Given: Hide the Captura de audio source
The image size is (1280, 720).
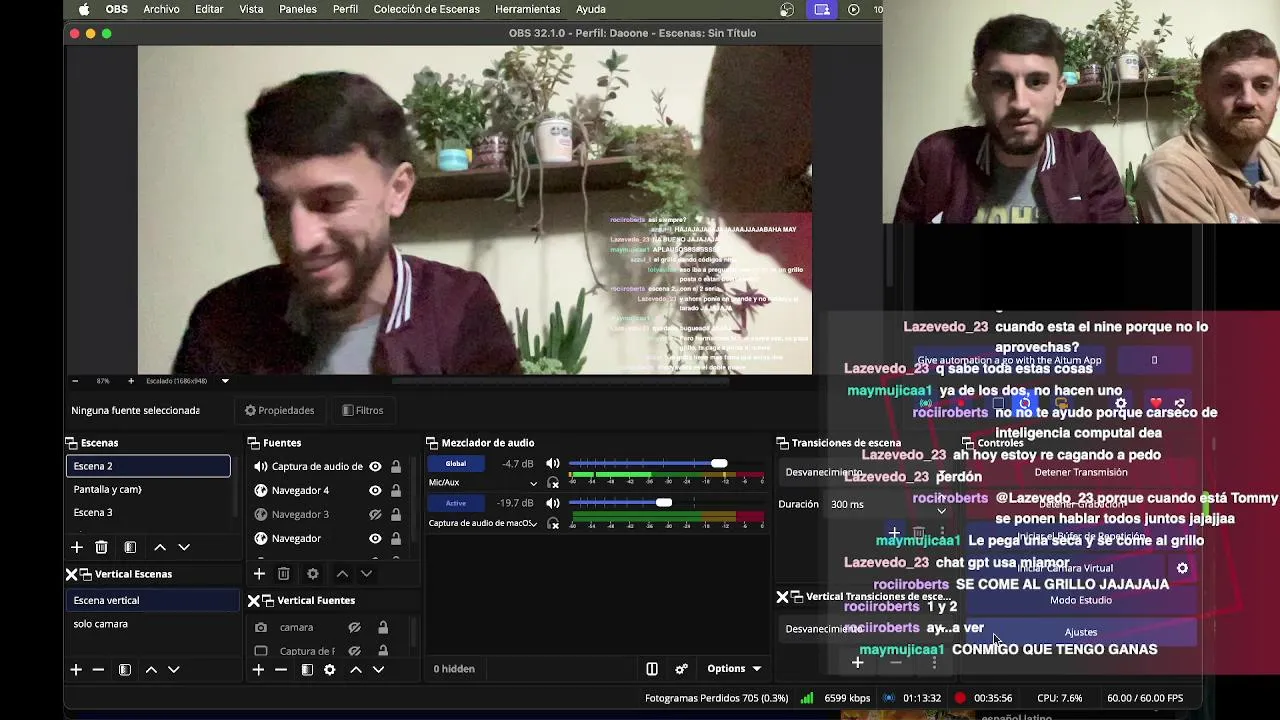Looking at the screenshot, I should (x=375, y=466).
